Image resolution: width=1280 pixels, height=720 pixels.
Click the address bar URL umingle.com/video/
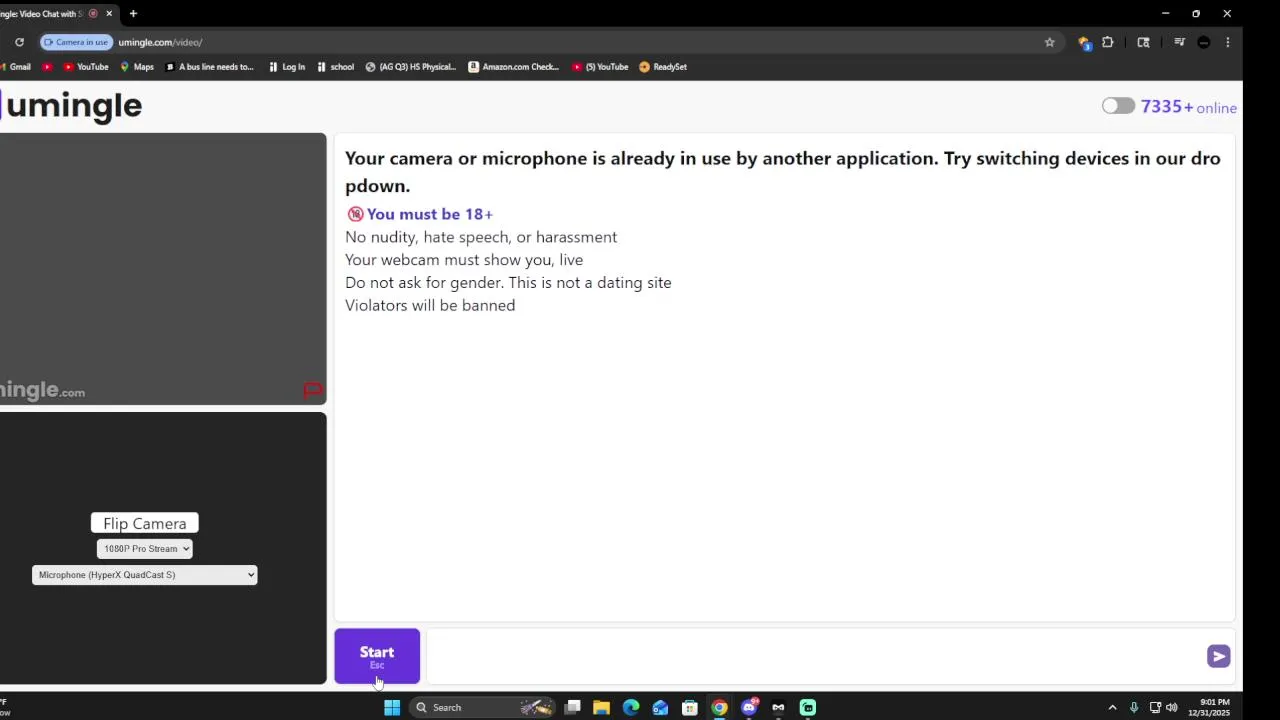[x=160, y=42]
